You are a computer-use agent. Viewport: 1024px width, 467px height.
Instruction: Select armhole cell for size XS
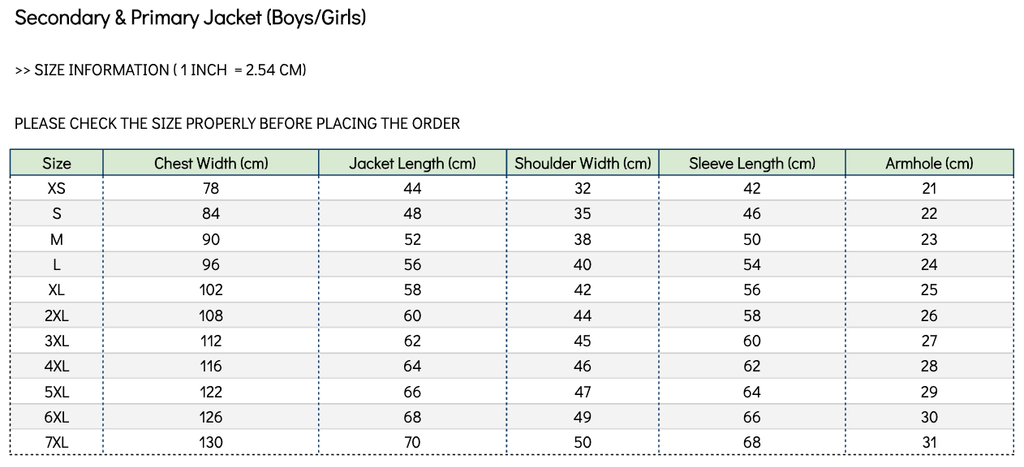(929, 188)
